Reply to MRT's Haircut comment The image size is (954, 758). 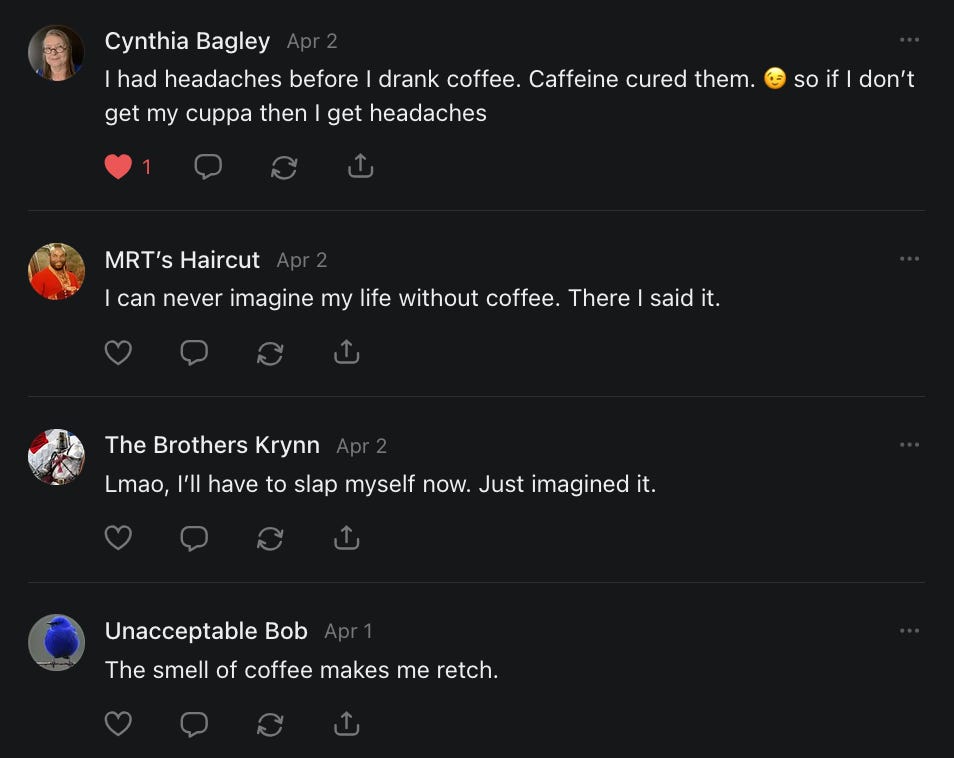(x=194, y=352)
